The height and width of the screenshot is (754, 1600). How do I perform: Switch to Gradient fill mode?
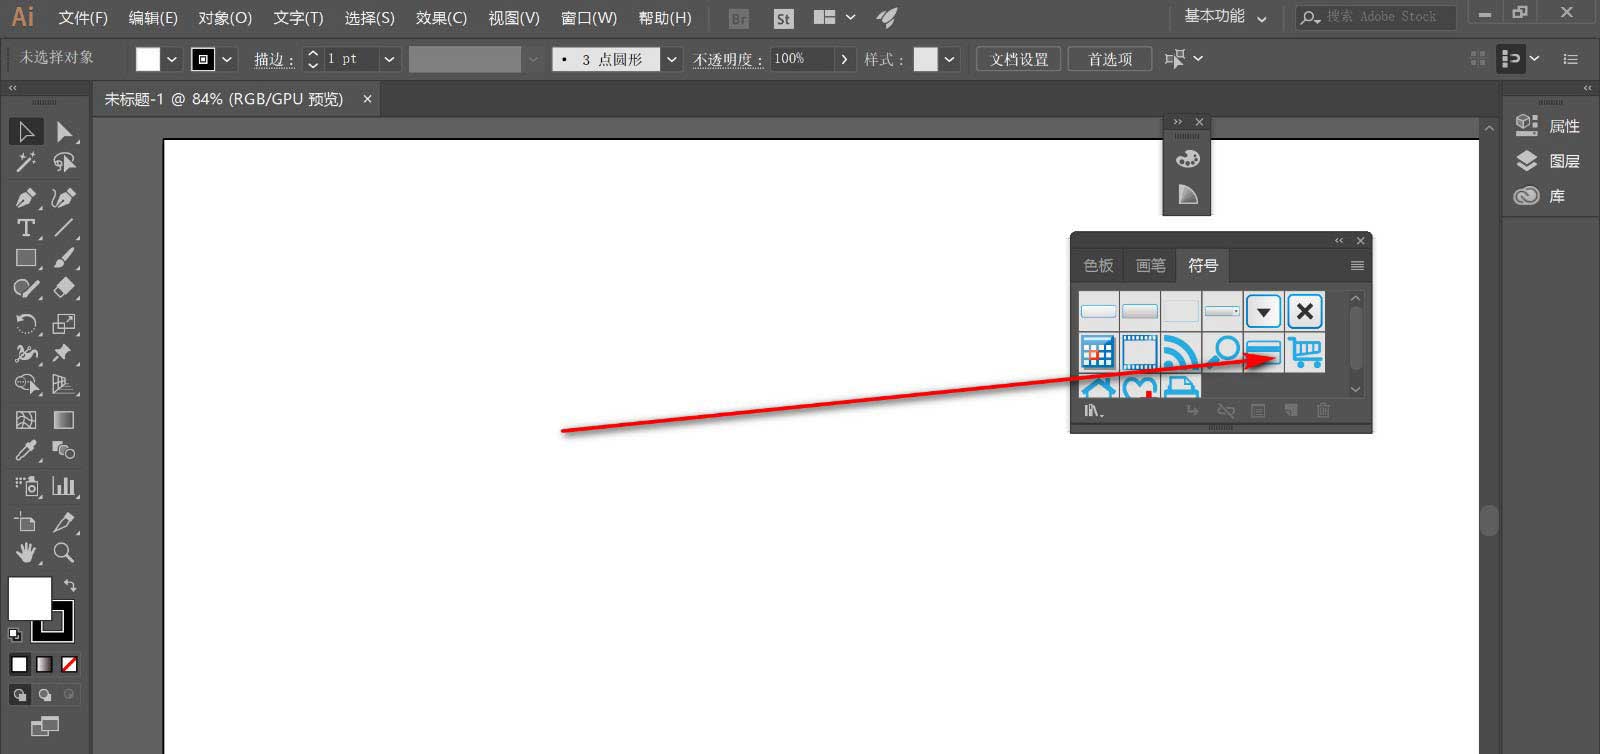tap(44, 664)
